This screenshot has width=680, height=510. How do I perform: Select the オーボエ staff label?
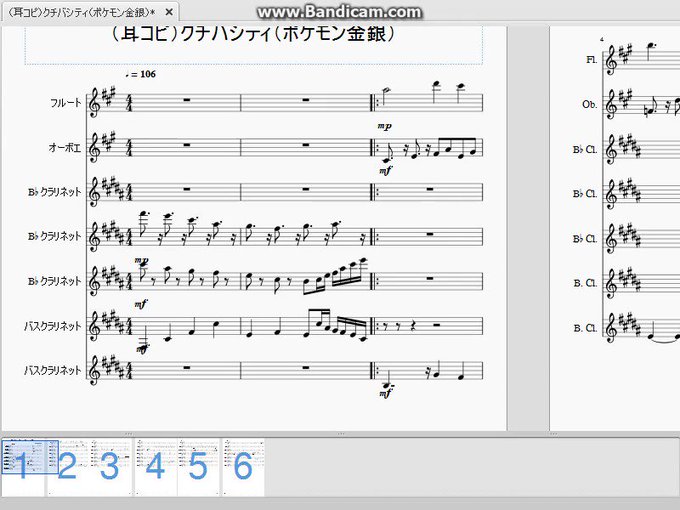pos(65,148)
